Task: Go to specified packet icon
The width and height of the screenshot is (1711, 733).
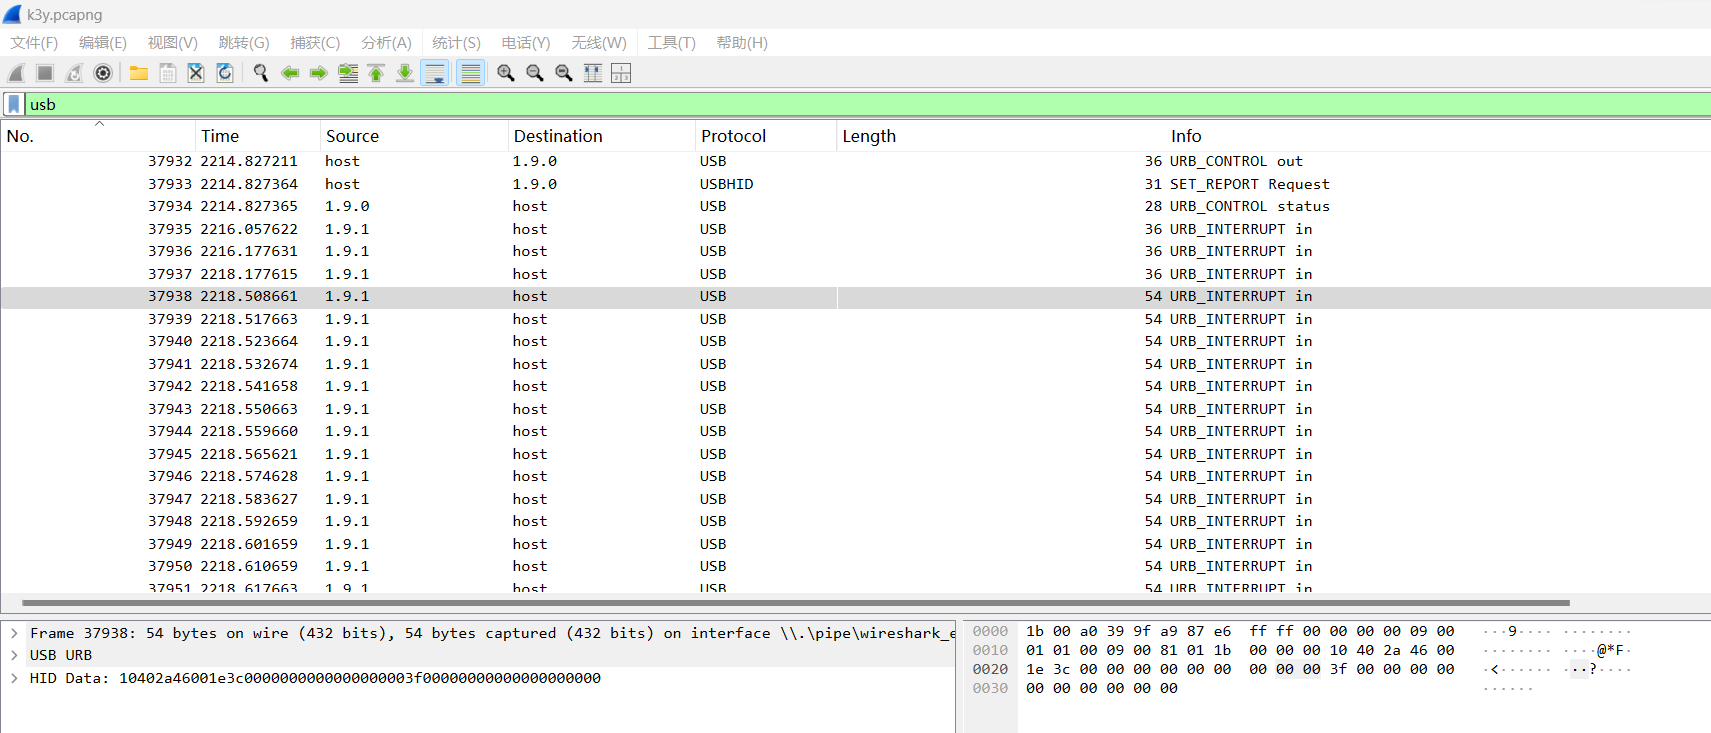Action: tap(348, 73)
